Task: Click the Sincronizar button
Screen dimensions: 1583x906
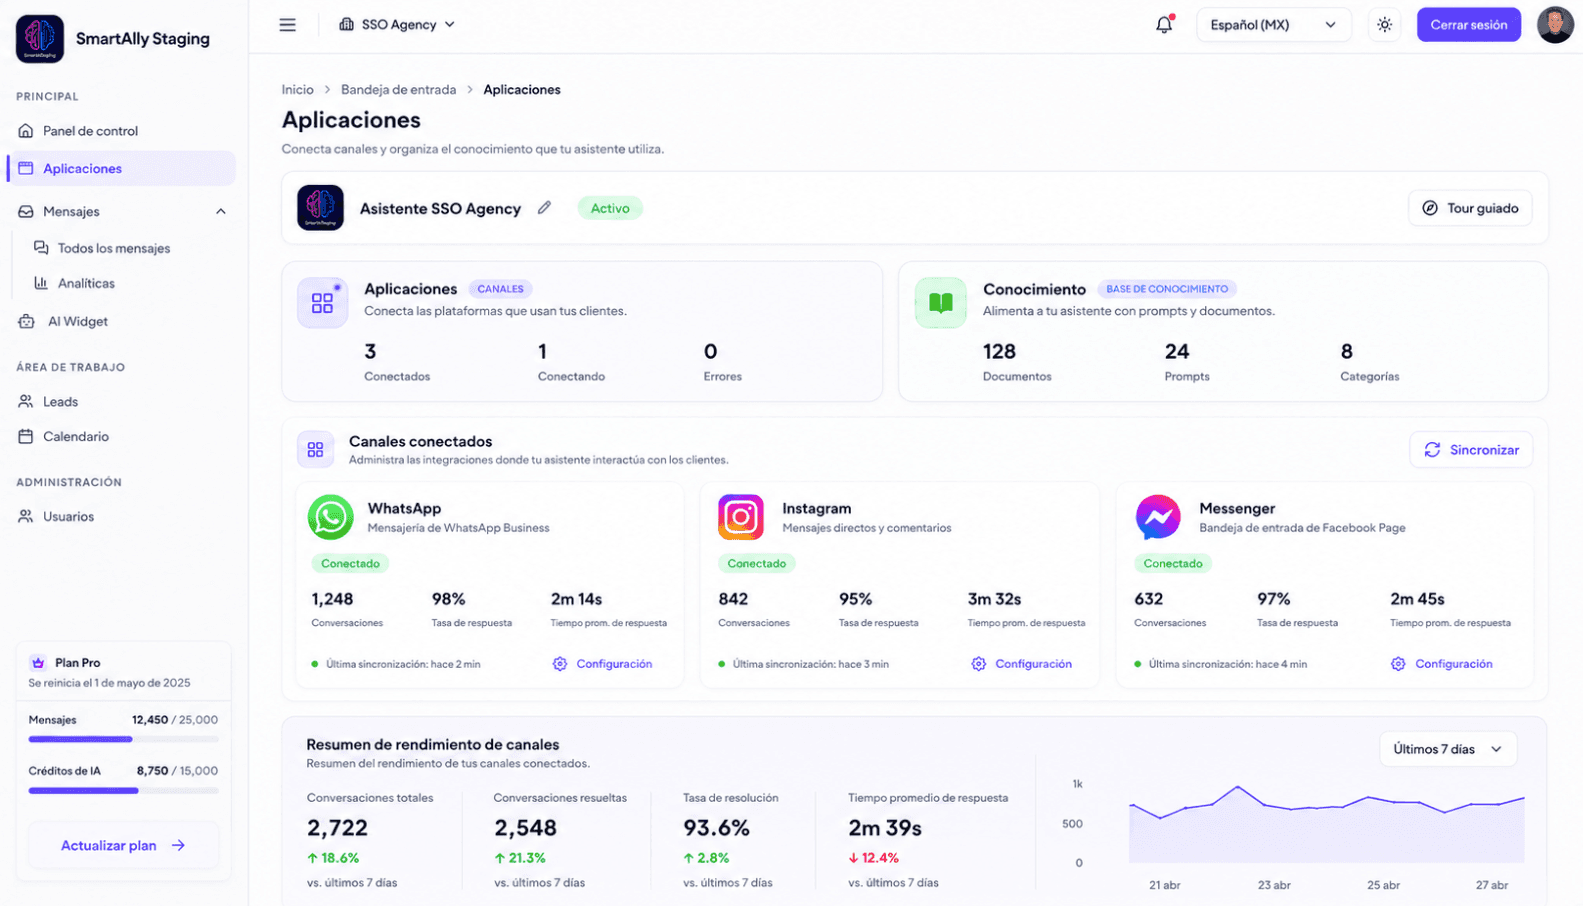Action: coord(1471,450)
